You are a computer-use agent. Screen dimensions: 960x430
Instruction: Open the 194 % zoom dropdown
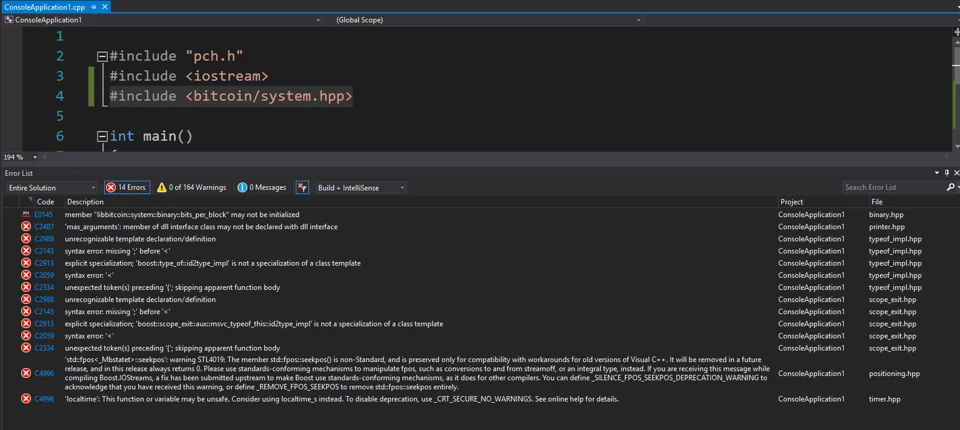[x=21, y=157]
